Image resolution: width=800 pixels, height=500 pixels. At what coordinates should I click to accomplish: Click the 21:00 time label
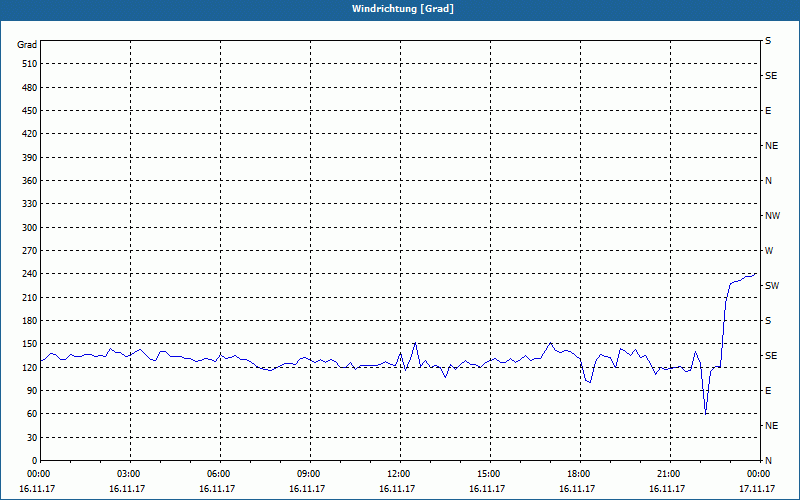(x=670, y=474)
